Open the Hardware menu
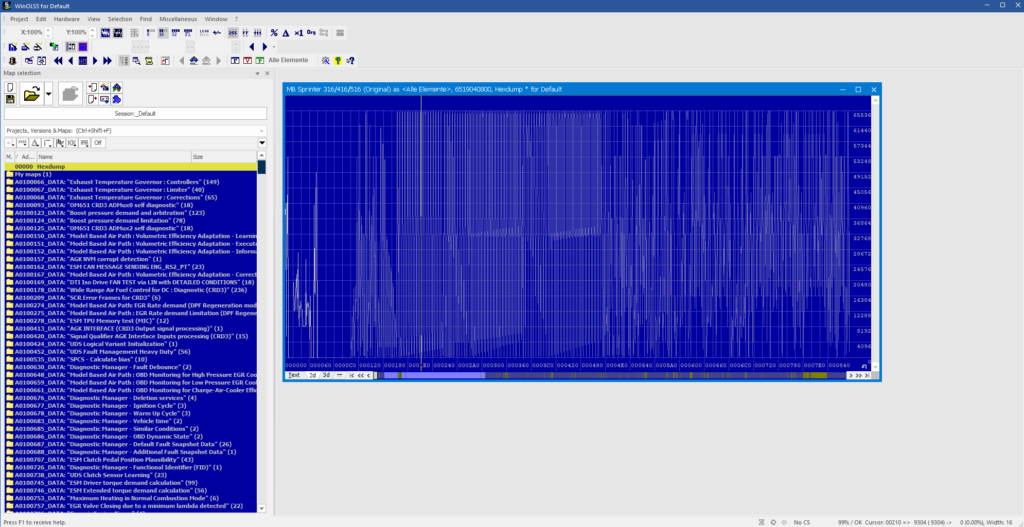Viewport: 1024px width, 527px height. 67,19
